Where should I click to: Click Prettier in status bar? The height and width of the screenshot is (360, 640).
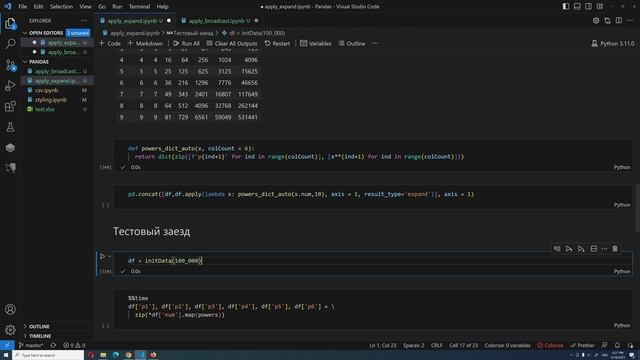[x=582, y=345]
